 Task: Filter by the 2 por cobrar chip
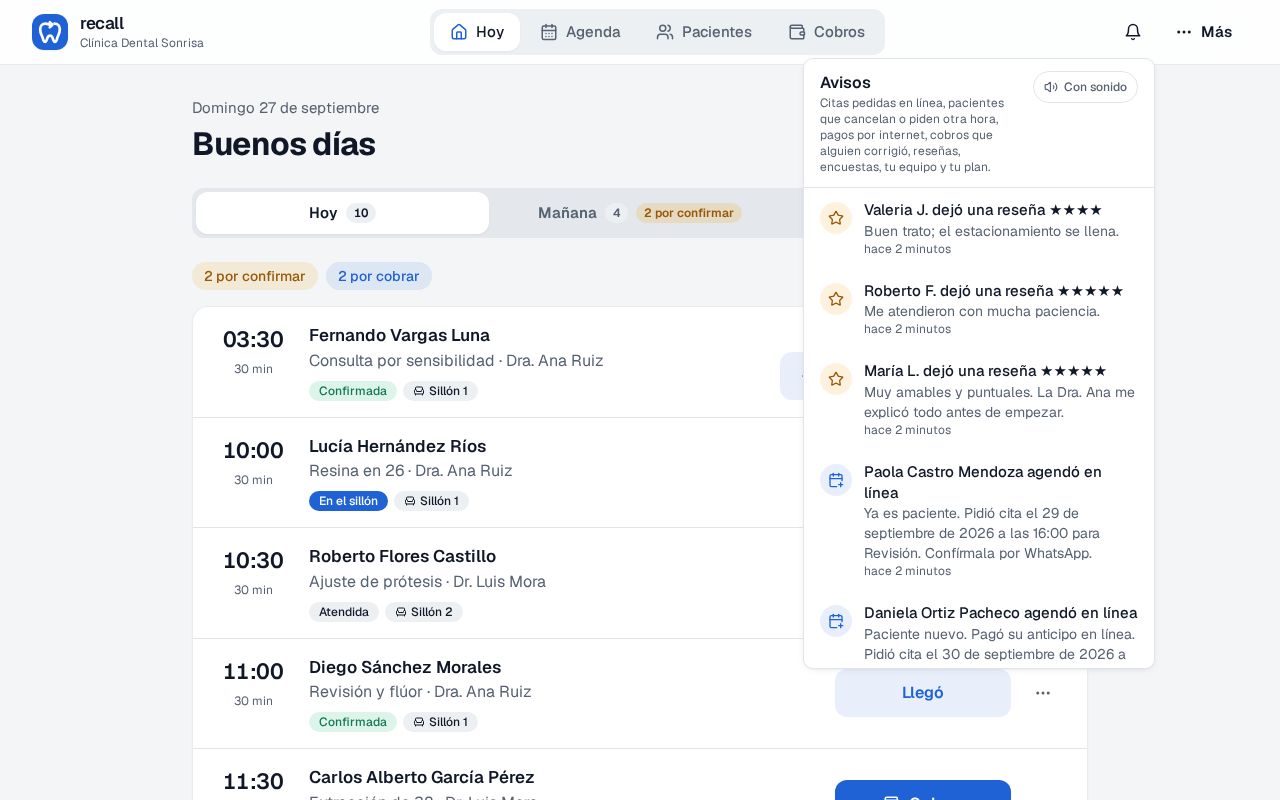379,276
